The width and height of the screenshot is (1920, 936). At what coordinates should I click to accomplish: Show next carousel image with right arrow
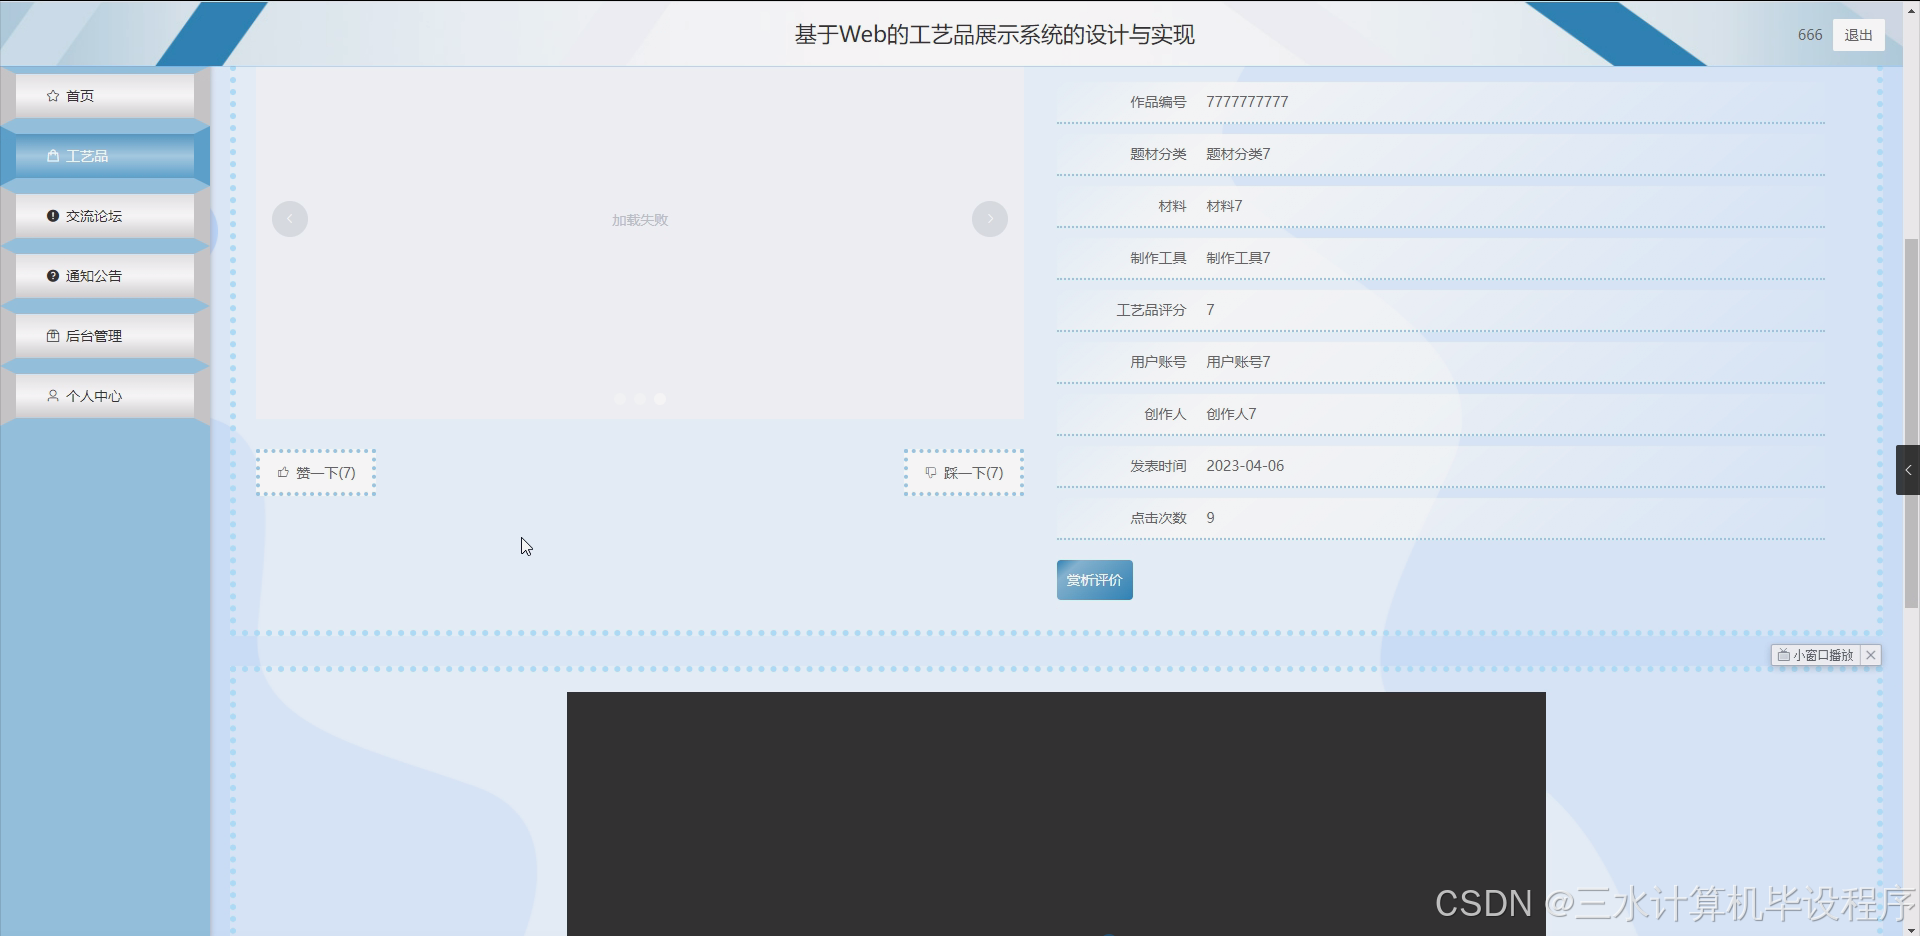click(990, 219)
